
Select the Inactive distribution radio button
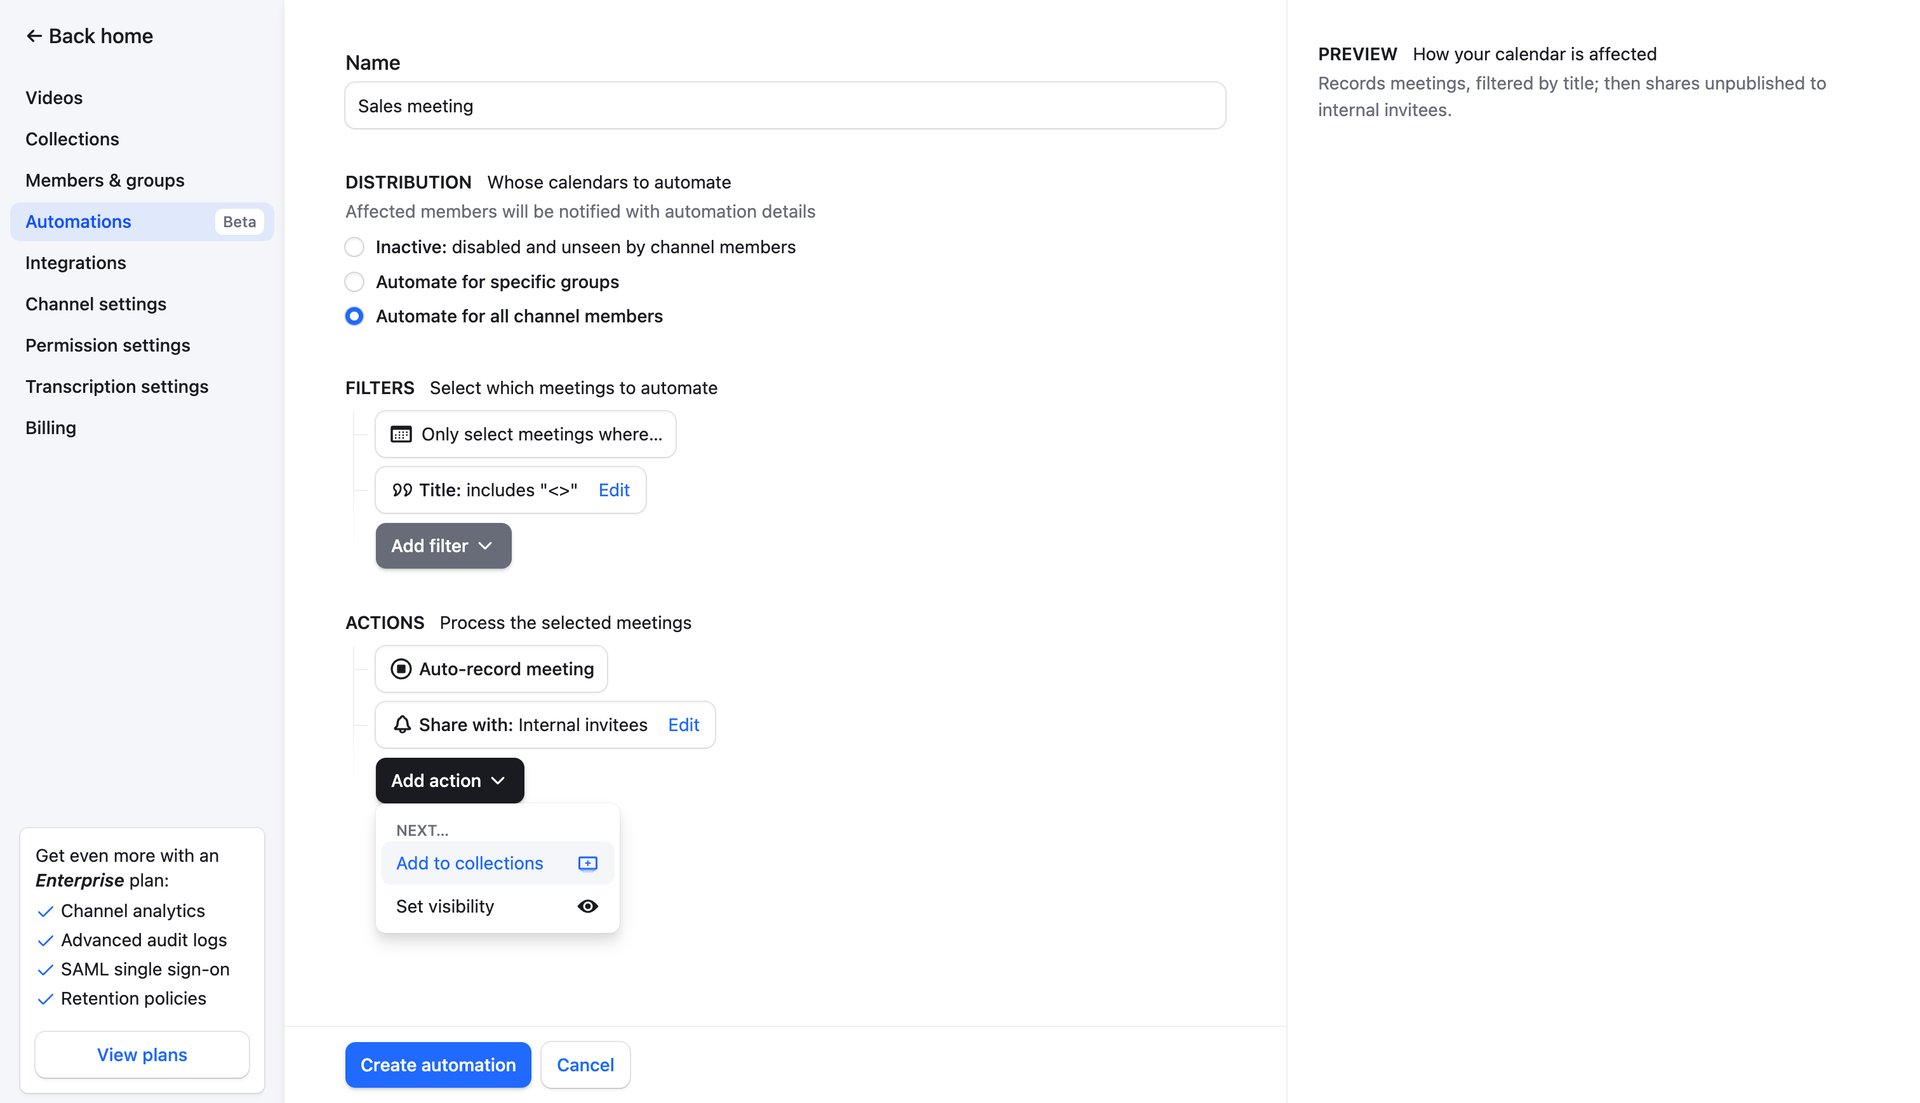(x=354, y=247)
